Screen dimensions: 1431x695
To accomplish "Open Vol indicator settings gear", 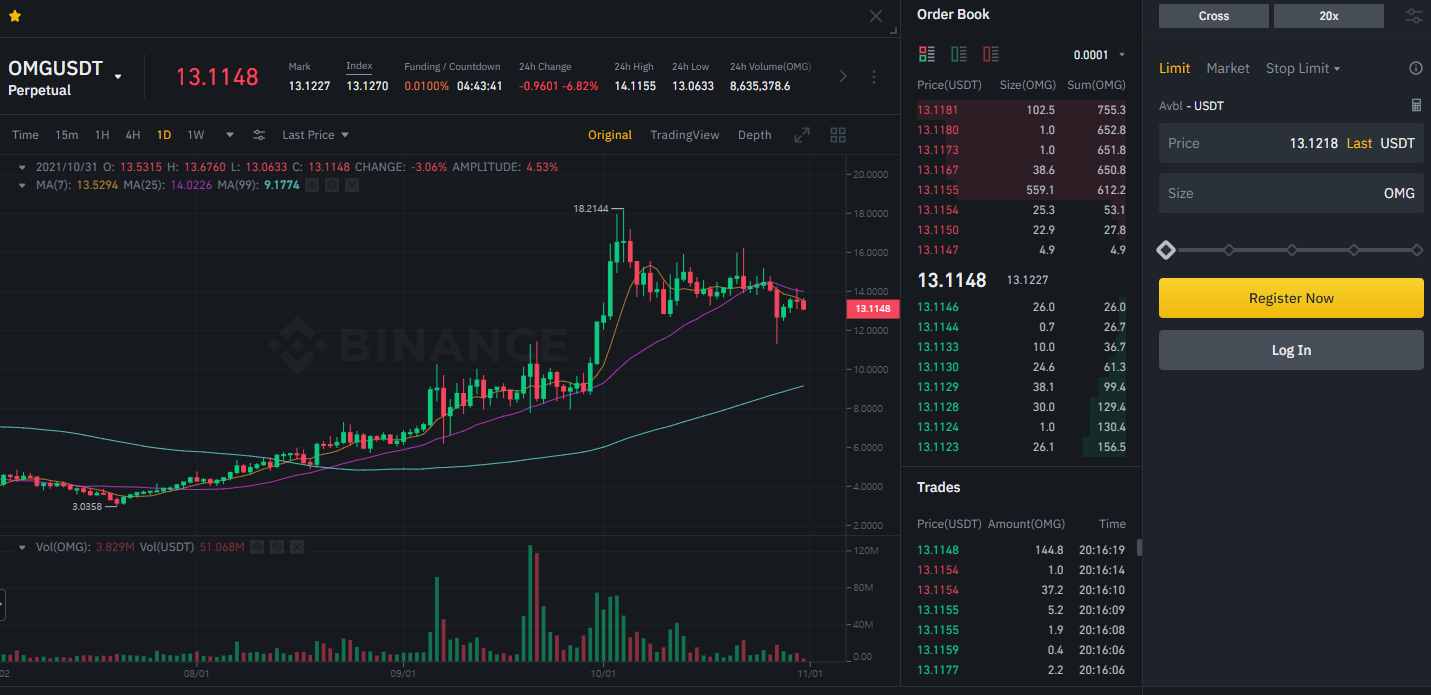I will 277,547.
